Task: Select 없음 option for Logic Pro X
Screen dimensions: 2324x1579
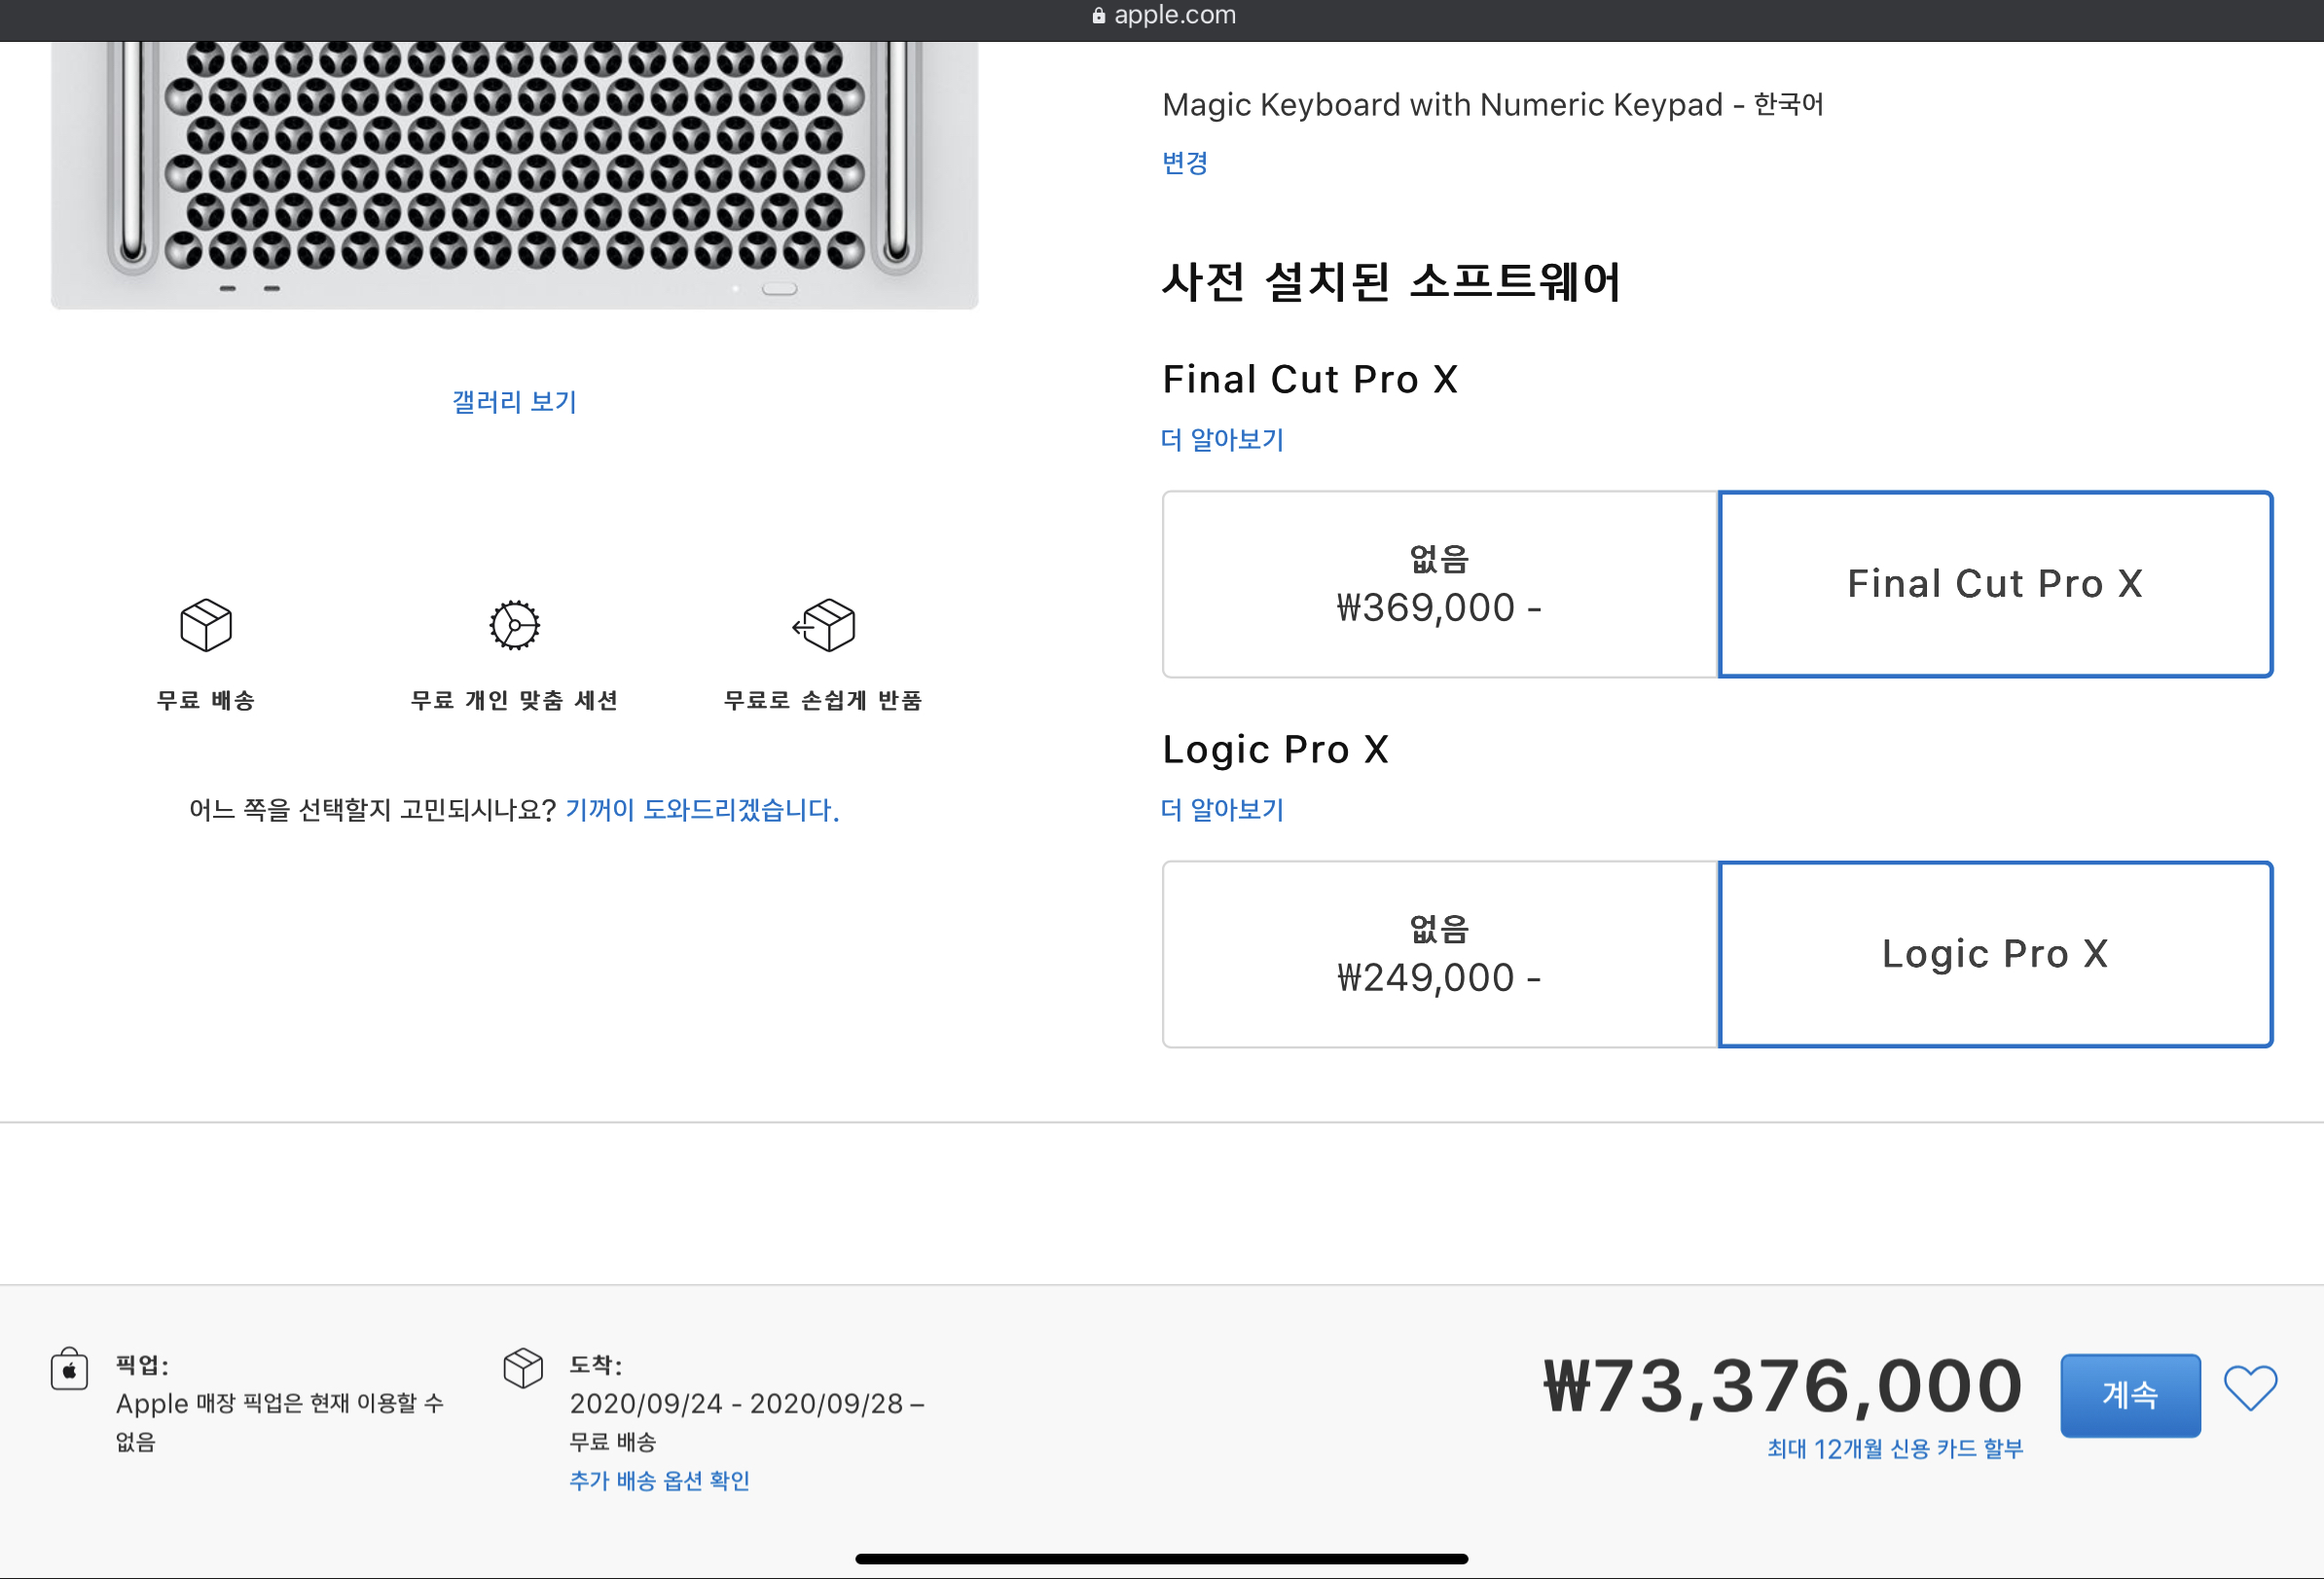Action: 1439,954
